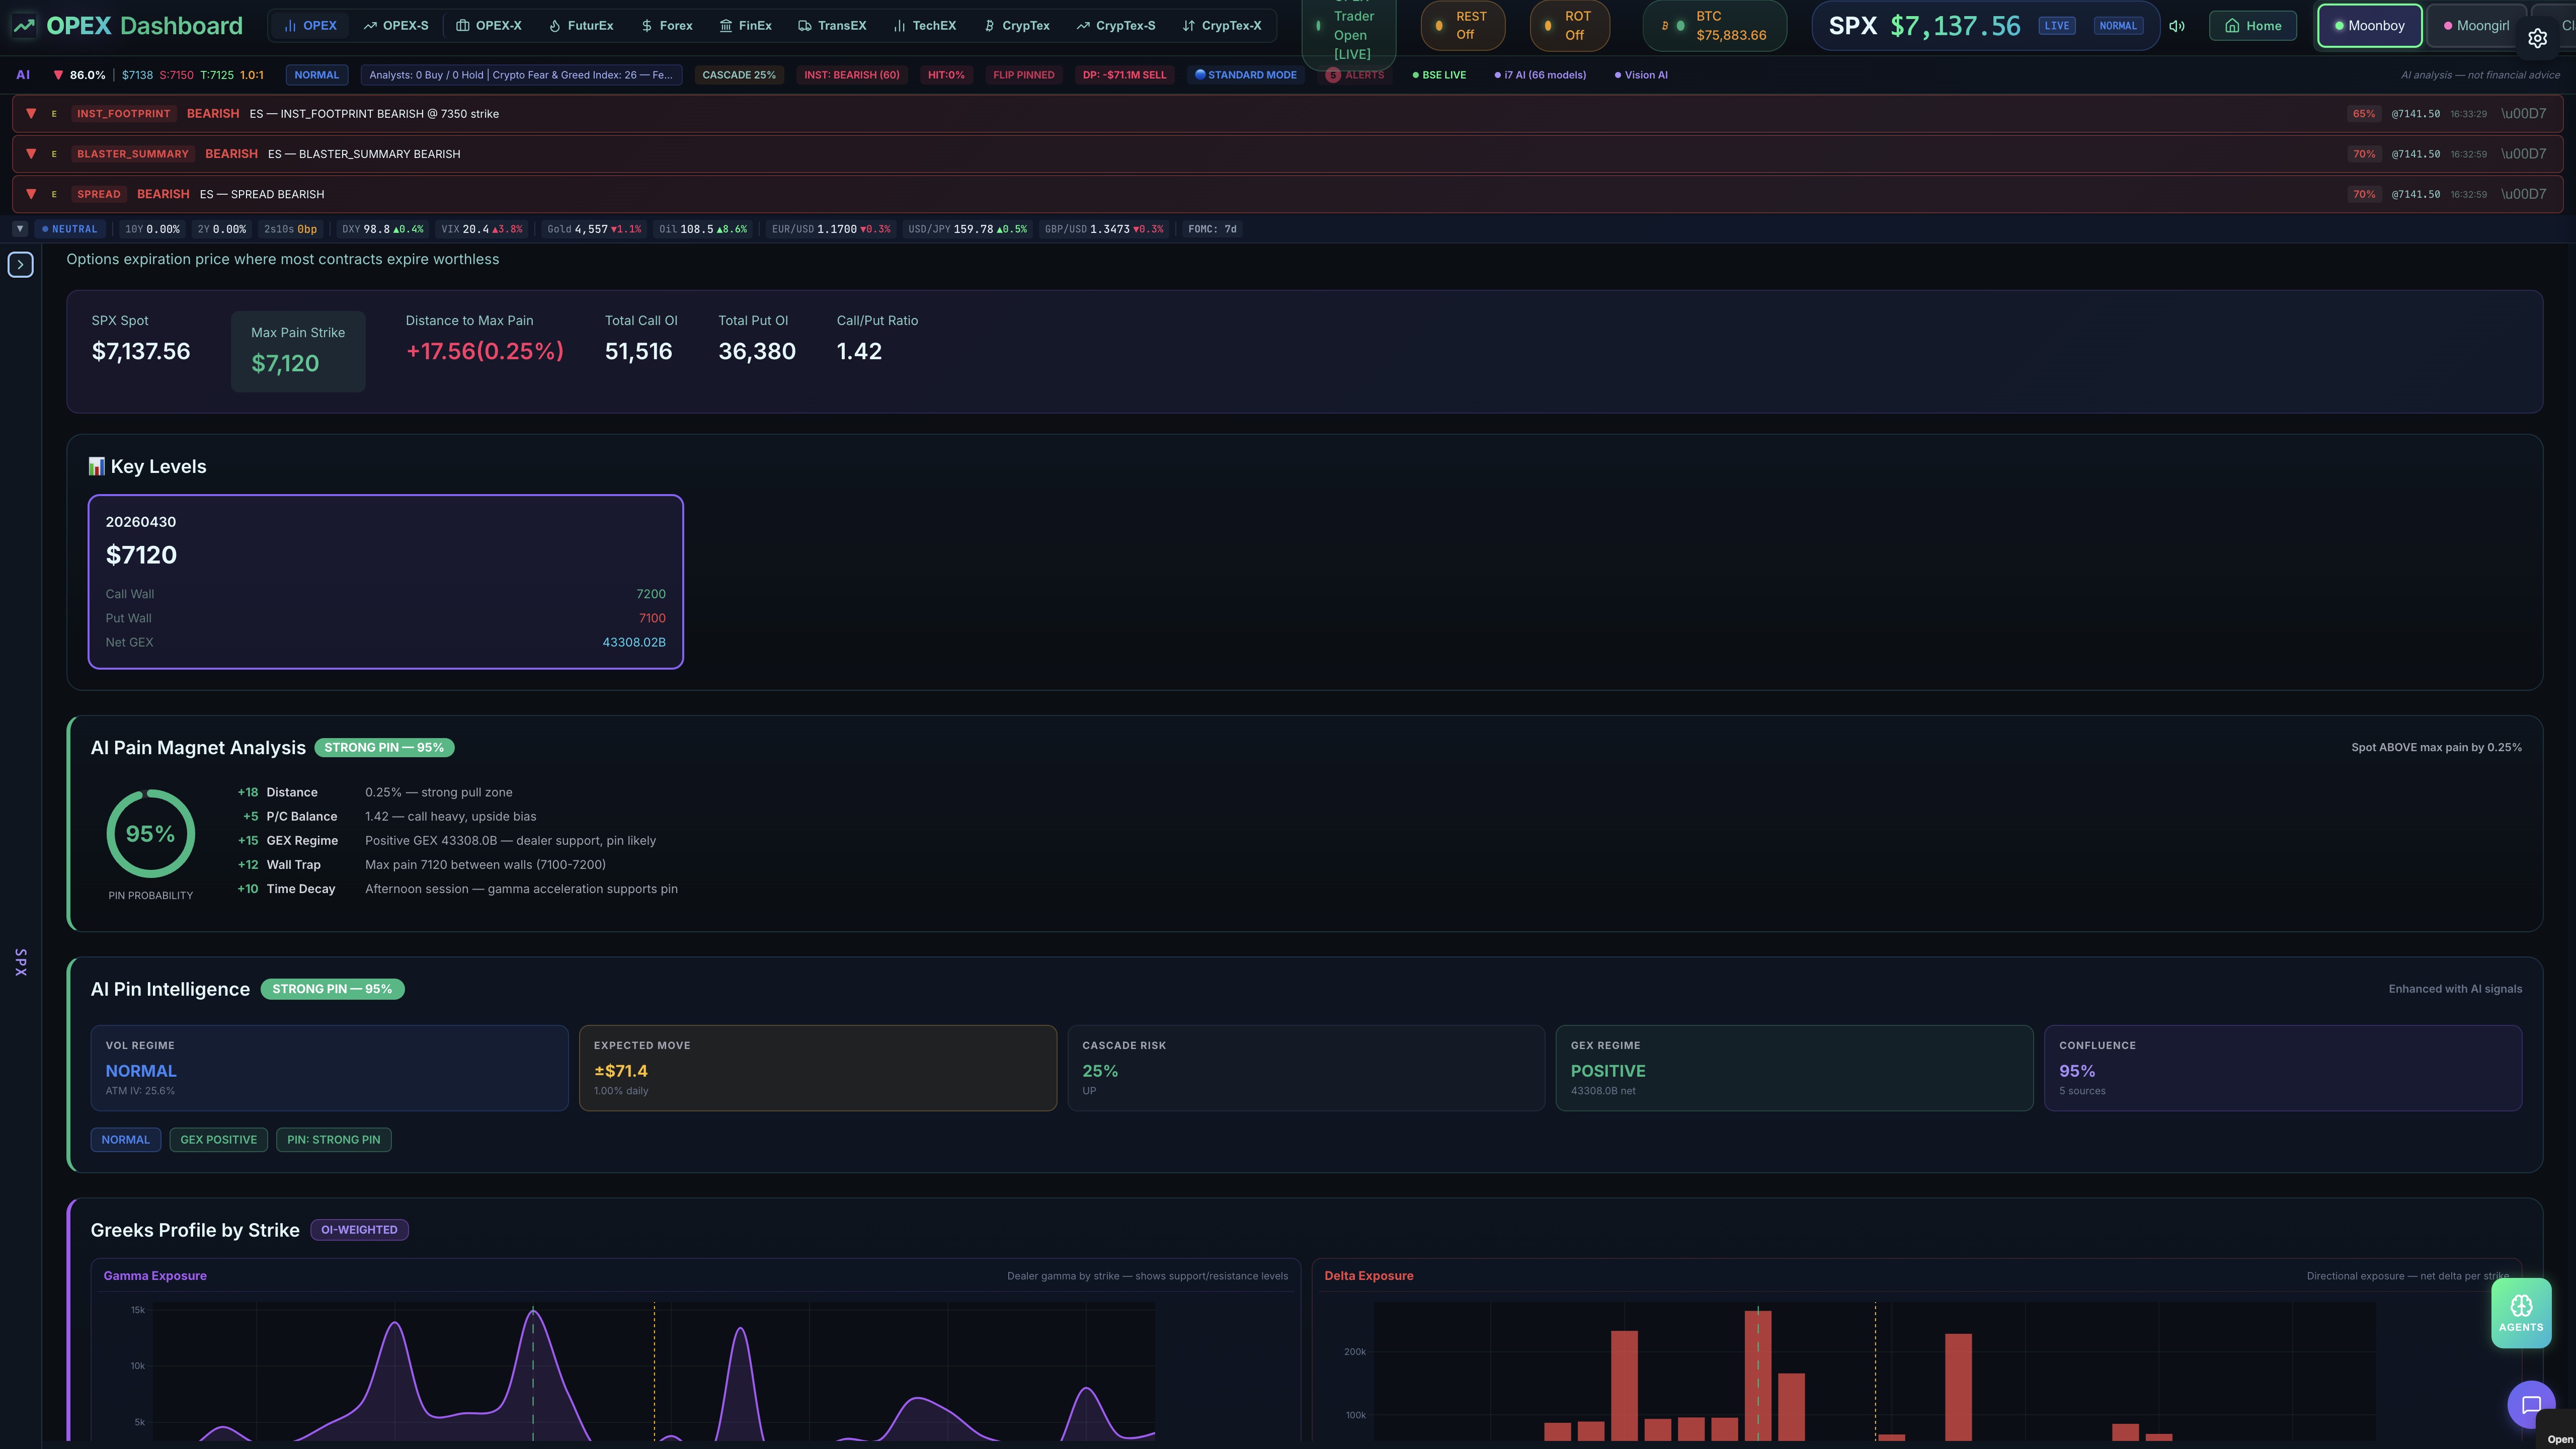Click the HIT:0% badge
The image size is (2576, 1449).
[946, 75]
